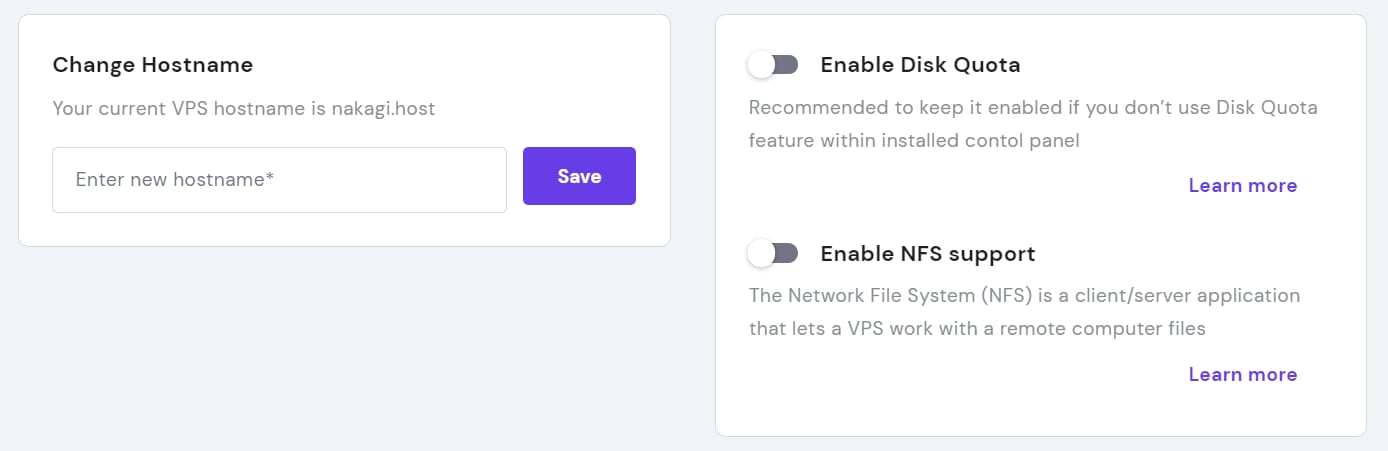Click the Save hostname button
Viewport: 1388px width, 451px height.
[x=579, y=176]
